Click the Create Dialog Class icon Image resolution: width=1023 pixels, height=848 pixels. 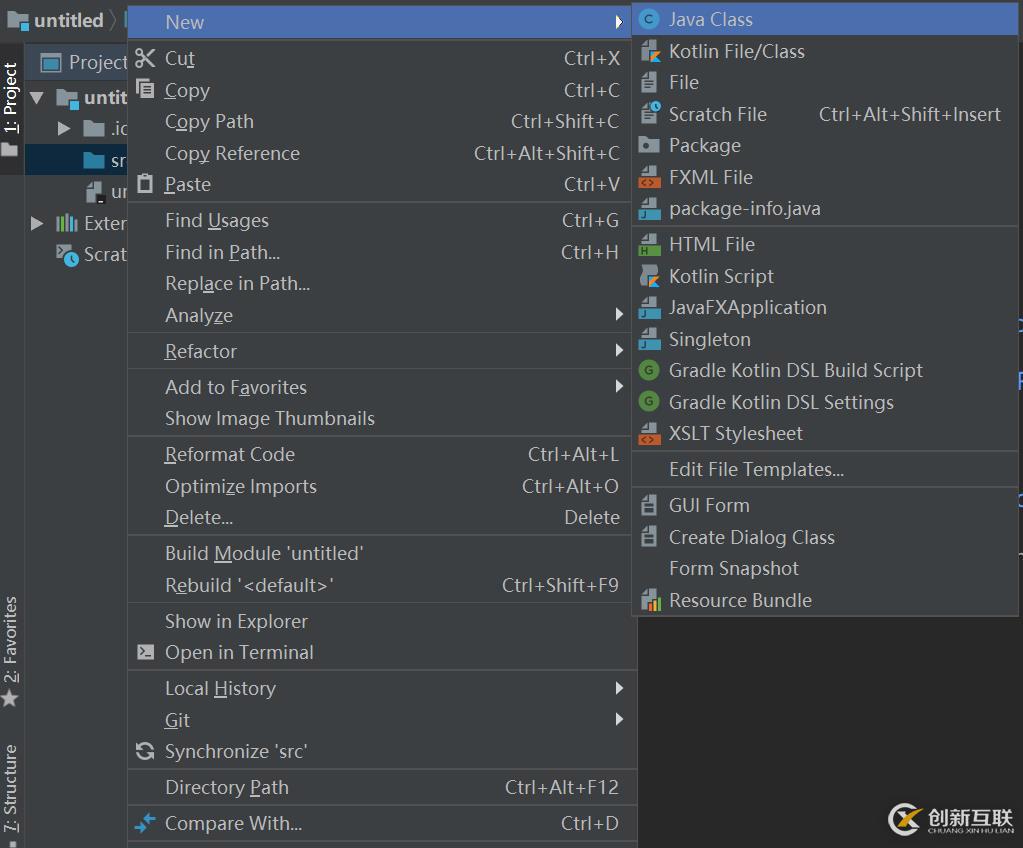click(x=649, y=537)
